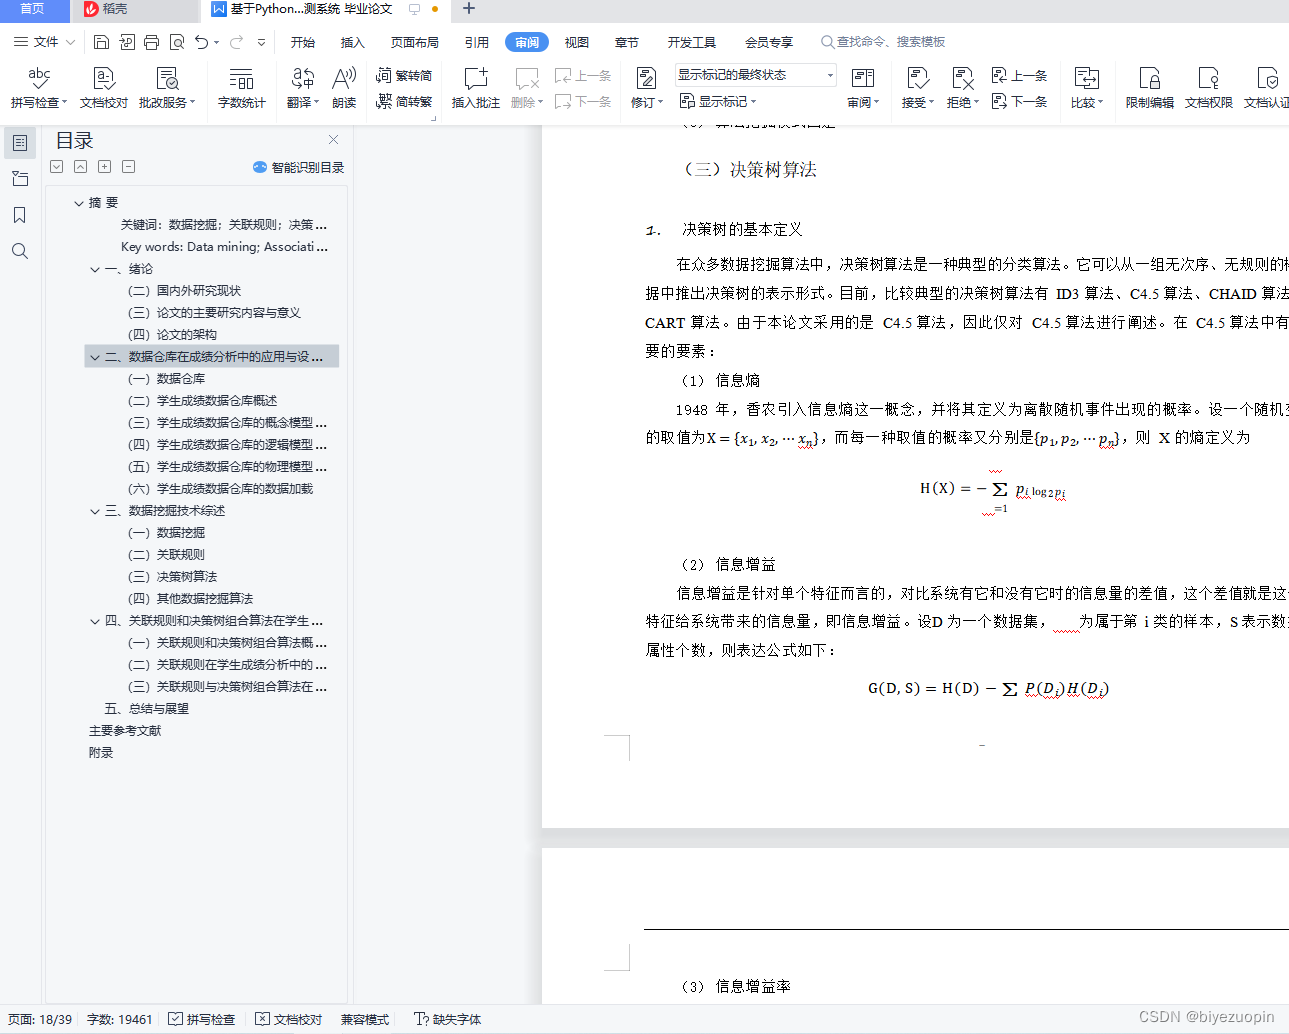Select outline item 五、总结与展望

[147, 709]
